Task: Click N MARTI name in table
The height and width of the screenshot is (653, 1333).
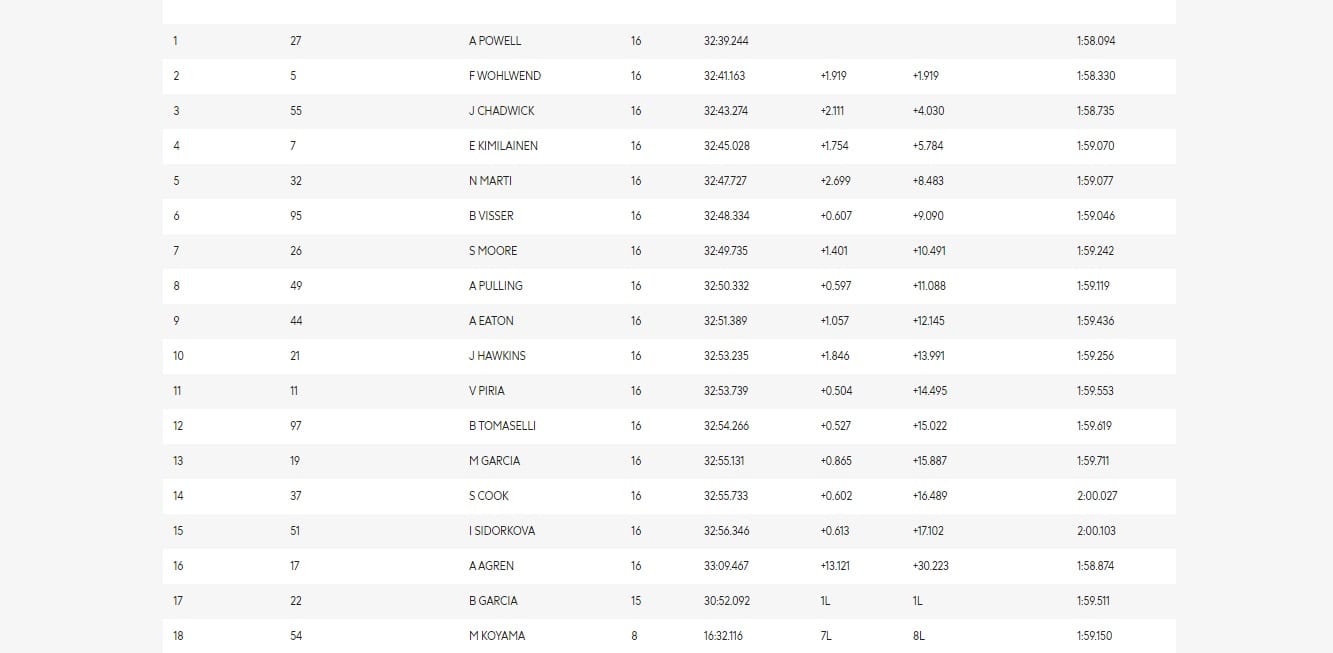Action: (x=490, y=181)
